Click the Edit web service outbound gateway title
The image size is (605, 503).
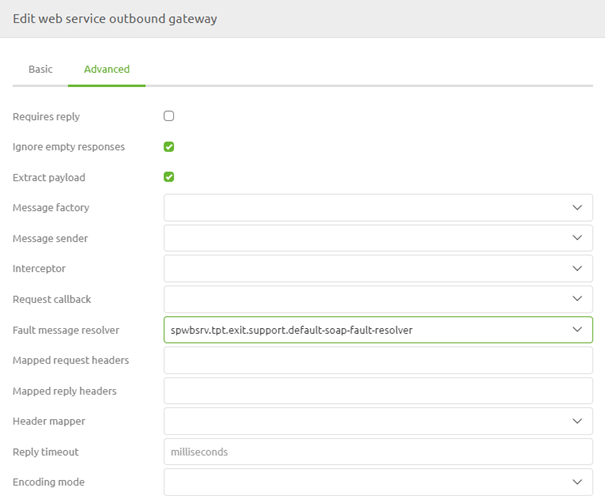pos(115,19)
